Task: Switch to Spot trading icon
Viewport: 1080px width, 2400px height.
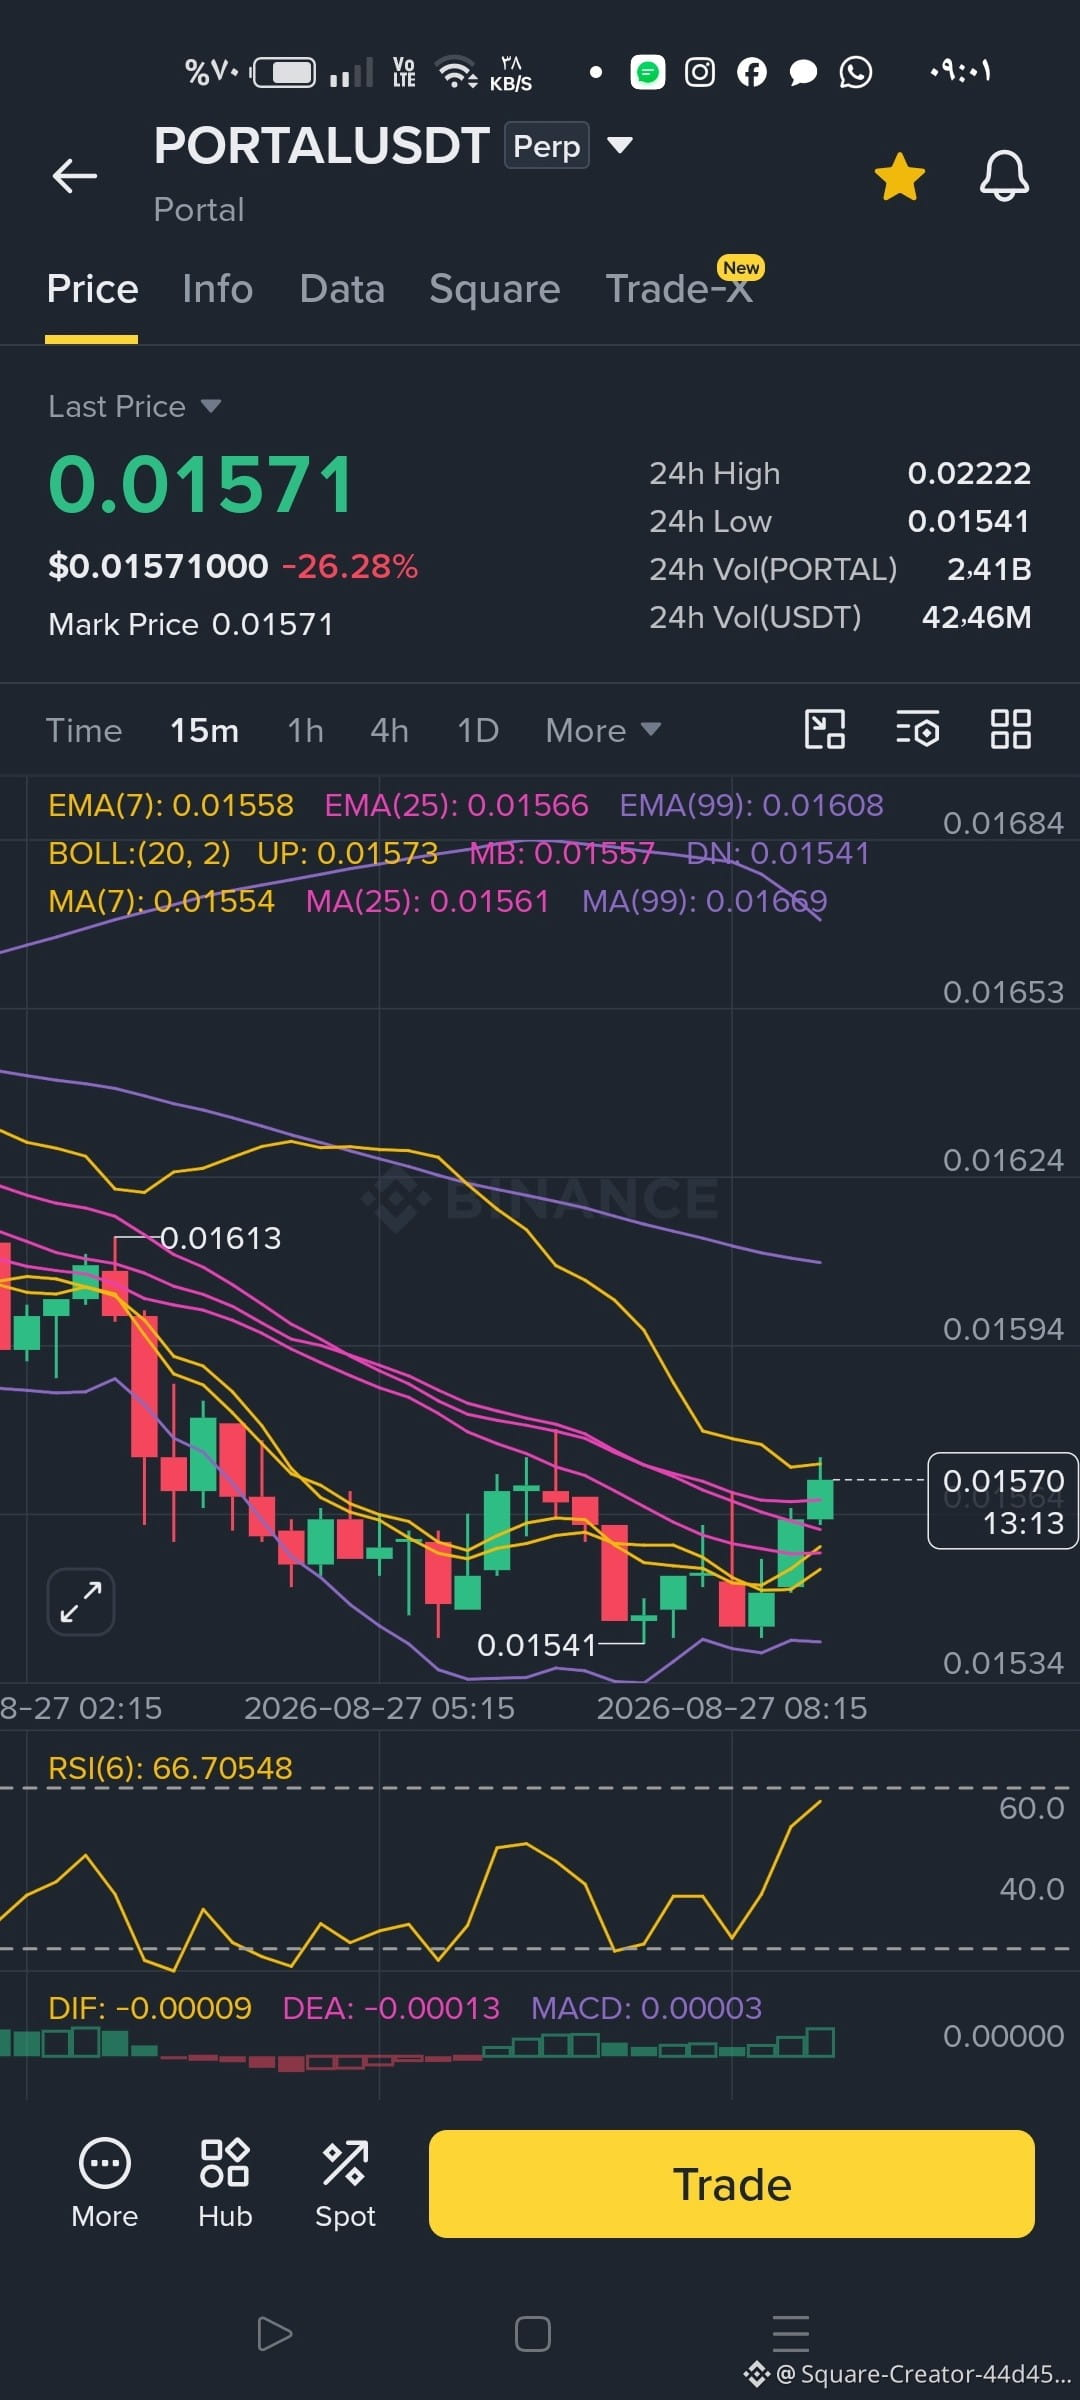Action: 345,2184
